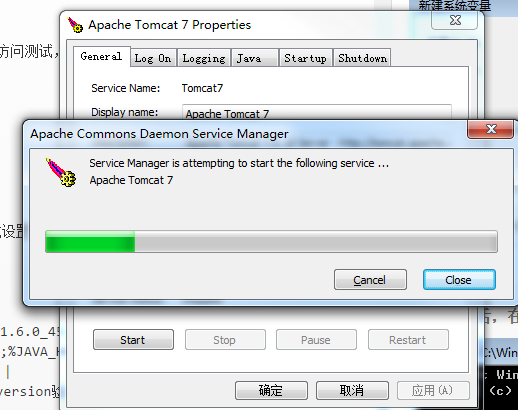Screen dimensions: 518x410
Task: Click the 取消 button in Properties
Action: [x=352, y=390]
